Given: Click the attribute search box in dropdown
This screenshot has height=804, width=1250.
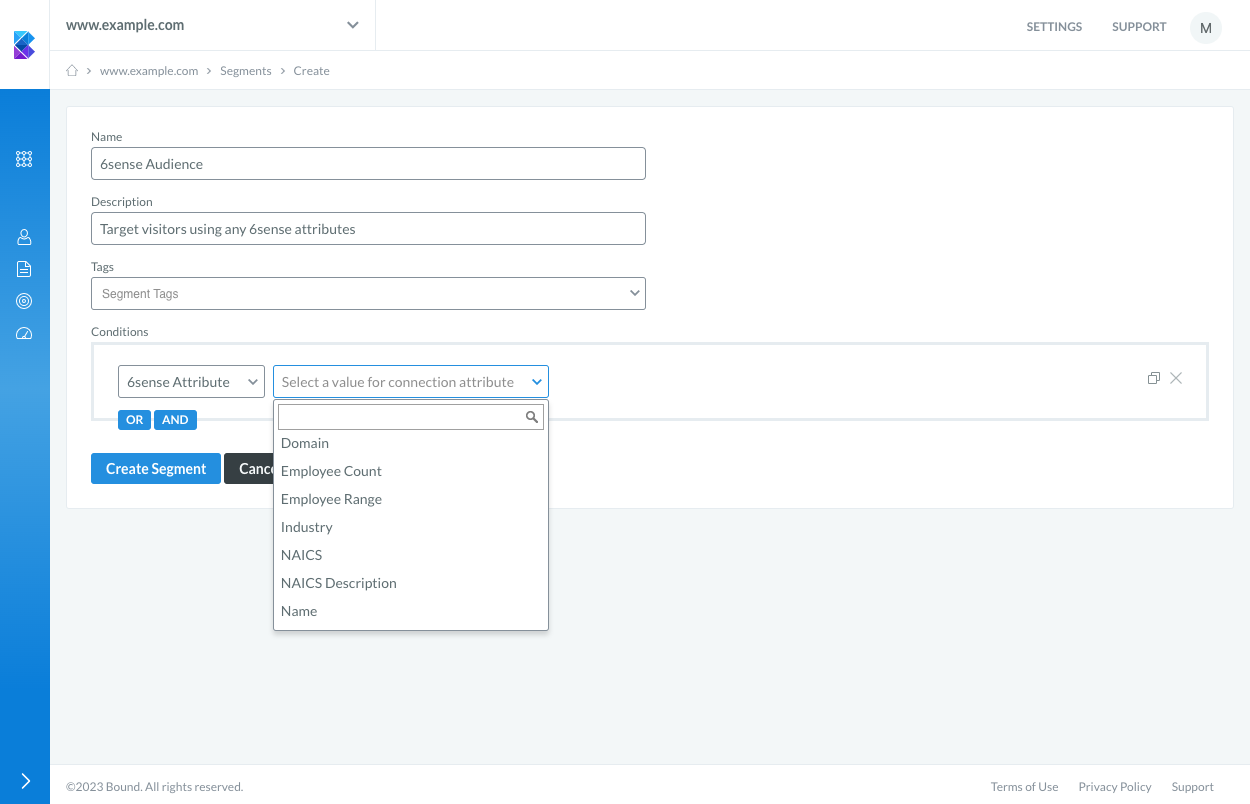Looking at the screenshot, I should click(411, 417).
